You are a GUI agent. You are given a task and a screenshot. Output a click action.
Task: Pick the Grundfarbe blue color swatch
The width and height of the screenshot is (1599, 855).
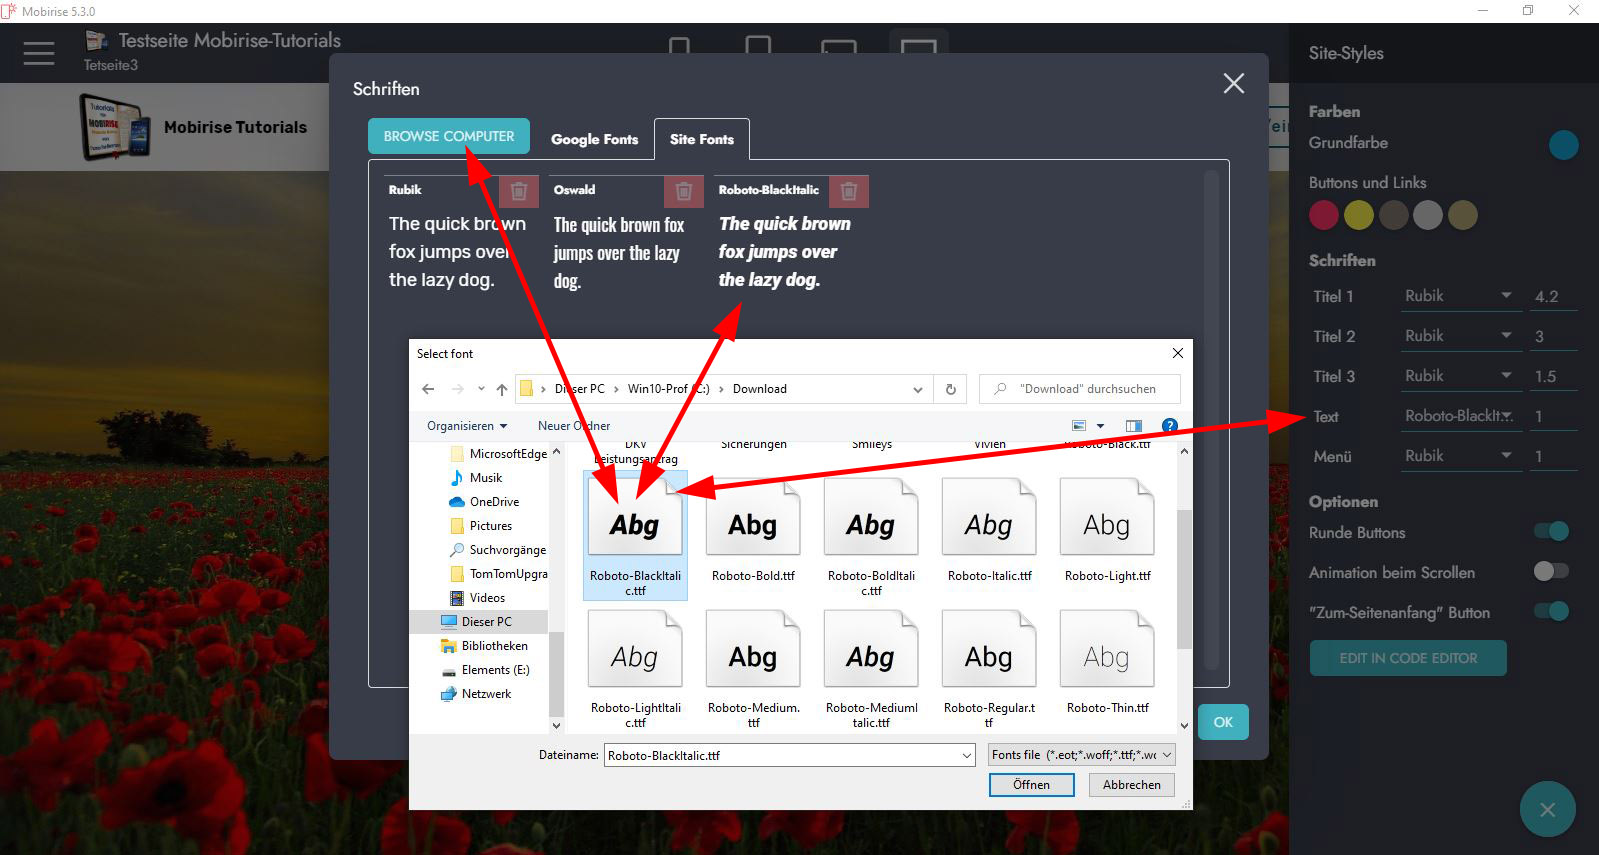(1563, 145)
